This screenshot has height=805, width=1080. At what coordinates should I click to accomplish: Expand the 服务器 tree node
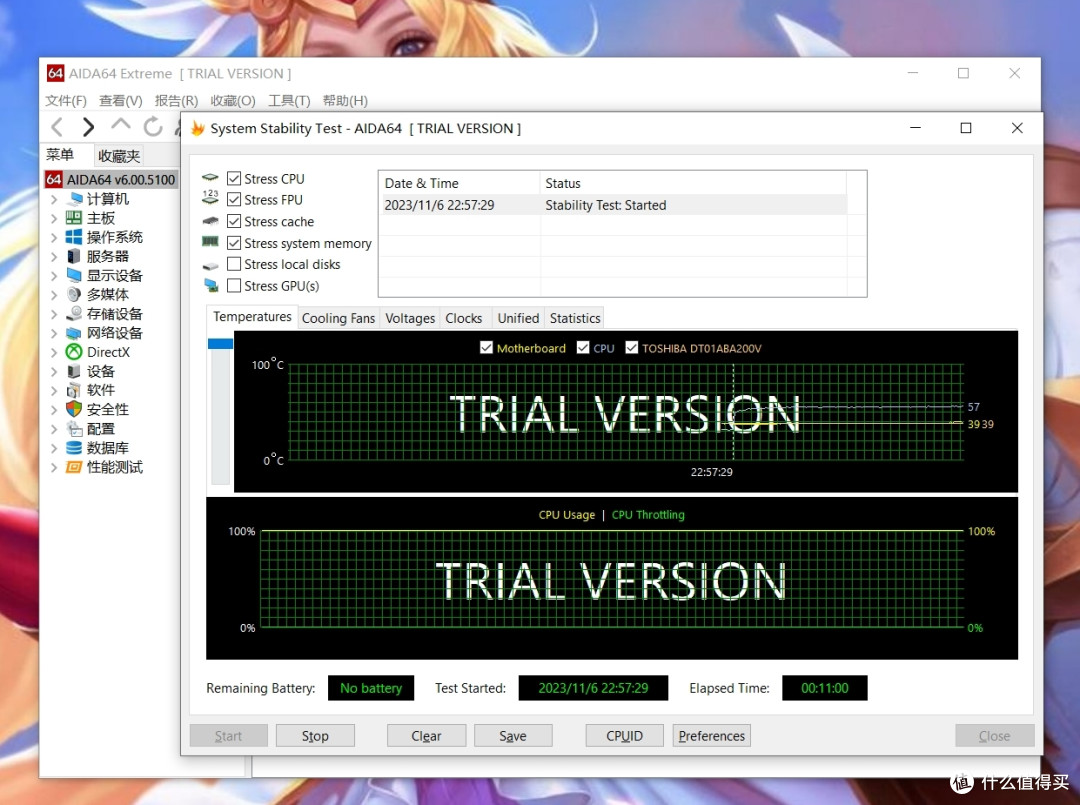(x=54, y=257)
